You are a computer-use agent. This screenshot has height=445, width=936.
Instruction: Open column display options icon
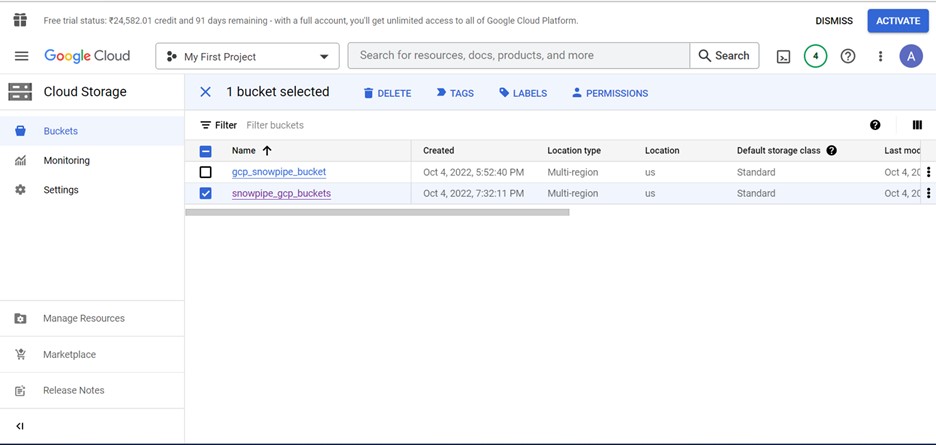(917, 125)
